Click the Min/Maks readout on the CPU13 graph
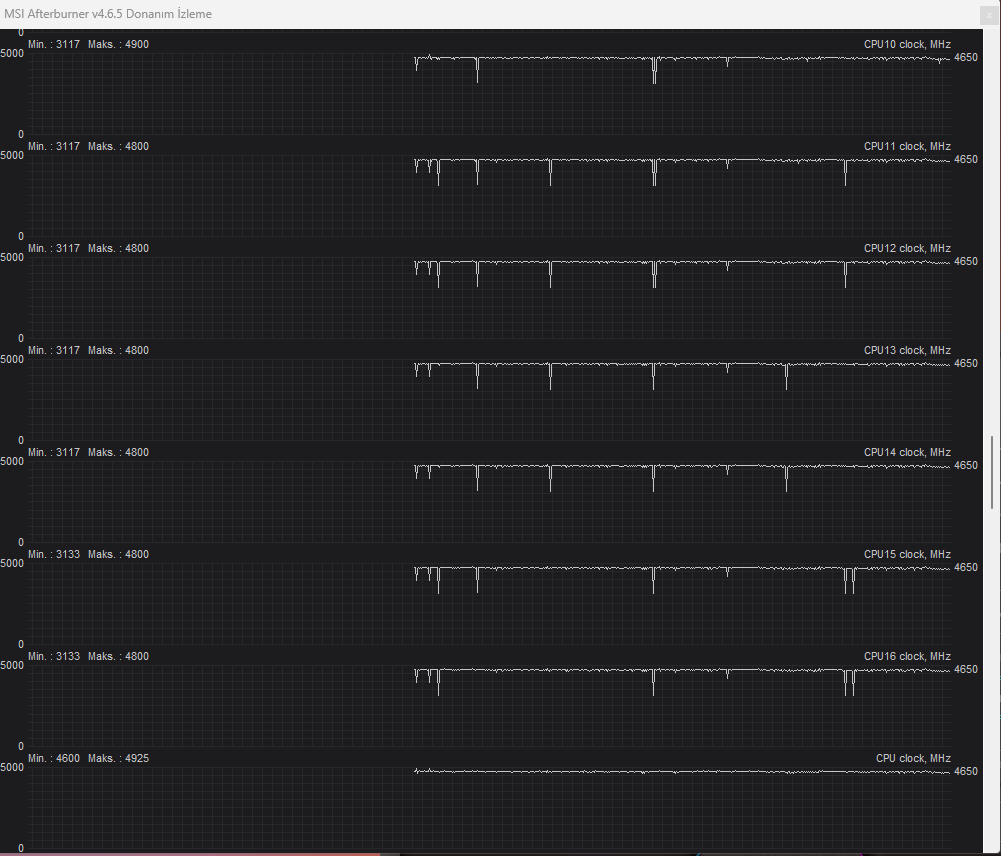Viewport: 1001px width, 856px height. coord(88,350)
